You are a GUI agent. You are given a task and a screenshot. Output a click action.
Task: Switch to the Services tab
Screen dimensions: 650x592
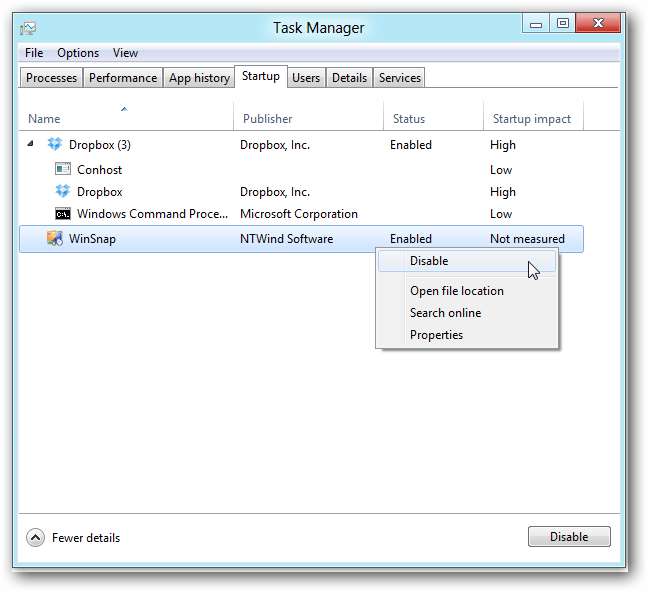click(x=399, y=78)
